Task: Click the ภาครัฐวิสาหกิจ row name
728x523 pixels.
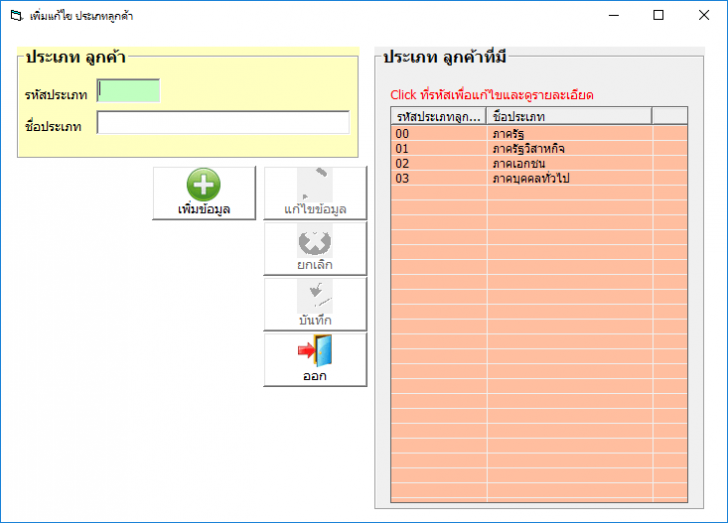Action: (x=528, y=149)
